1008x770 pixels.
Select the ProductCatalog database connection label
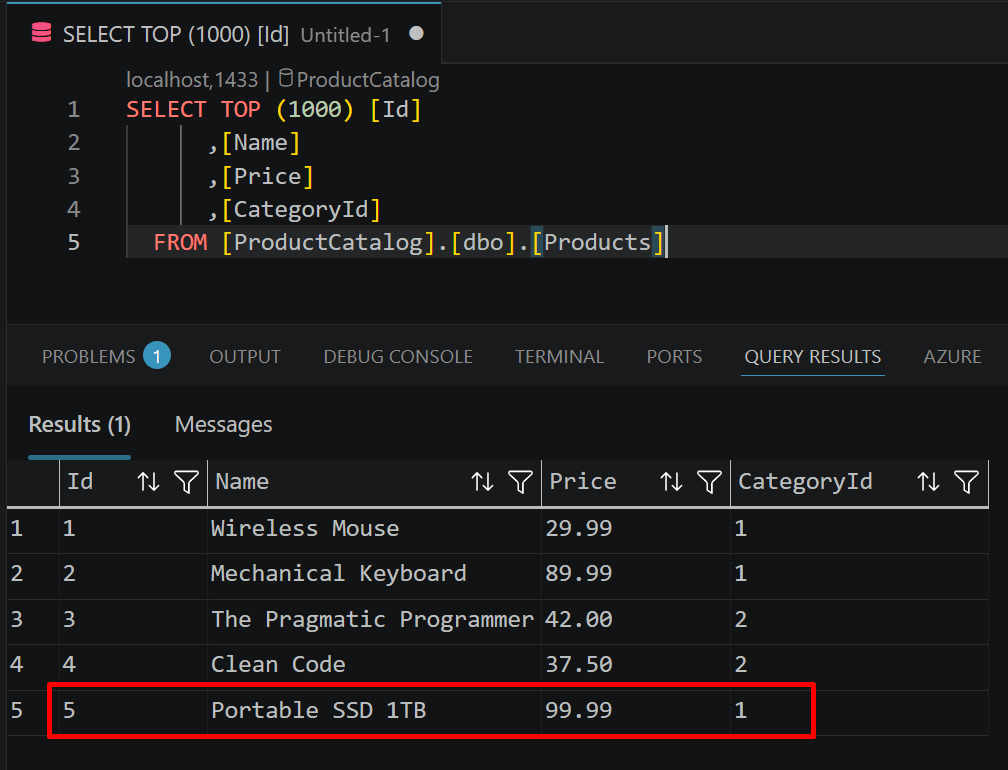coord(359,80)
